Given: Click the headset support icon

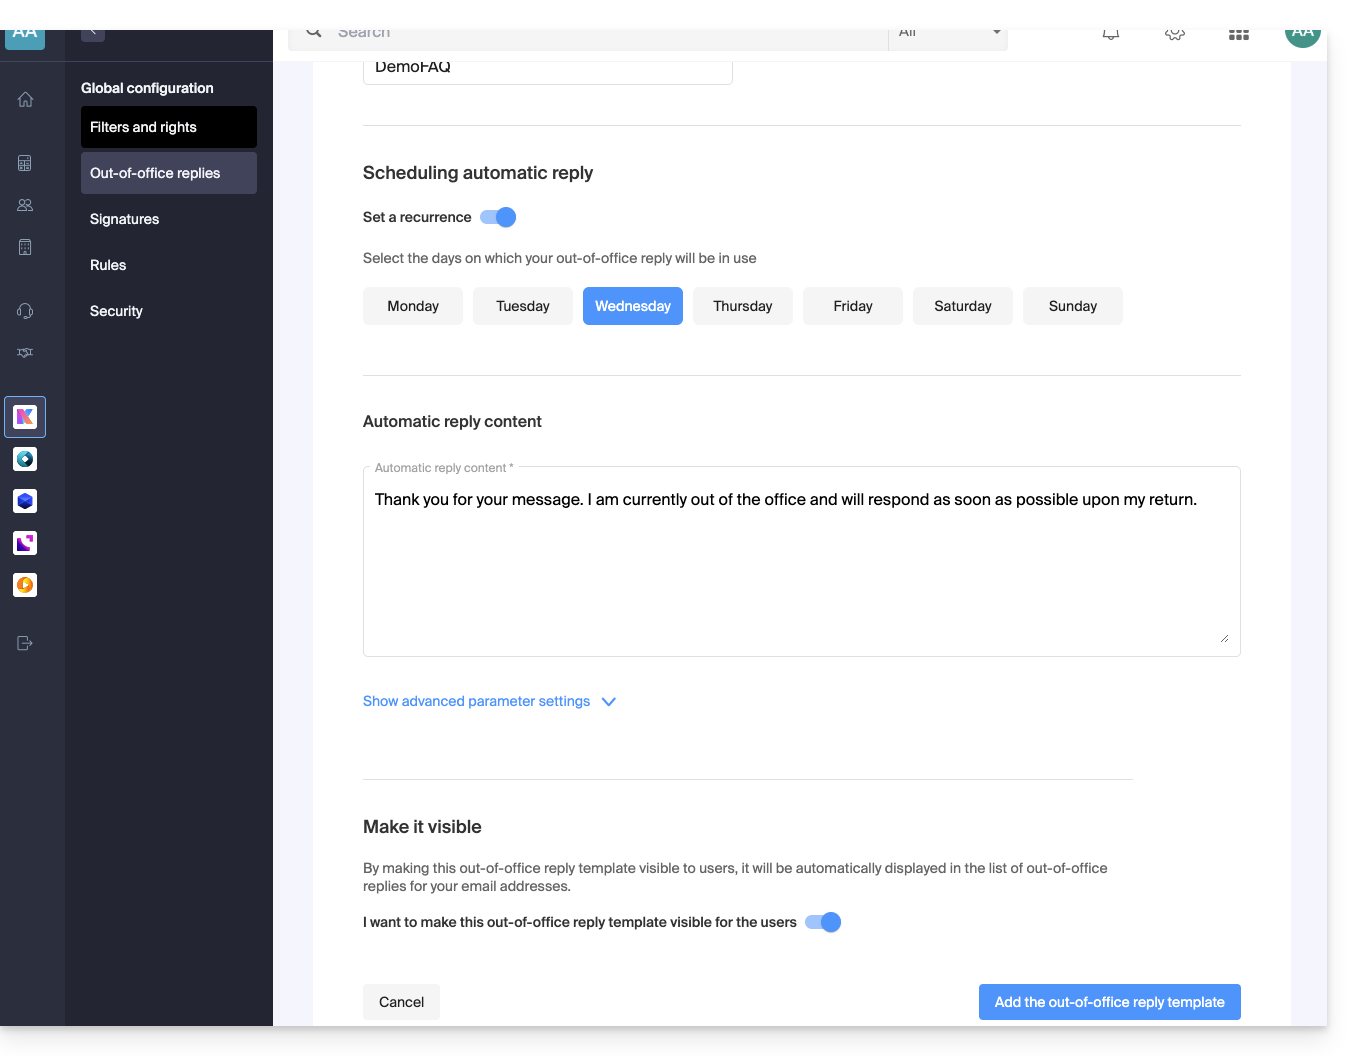Looking at the screenshot, I should (x=25, y=311).
